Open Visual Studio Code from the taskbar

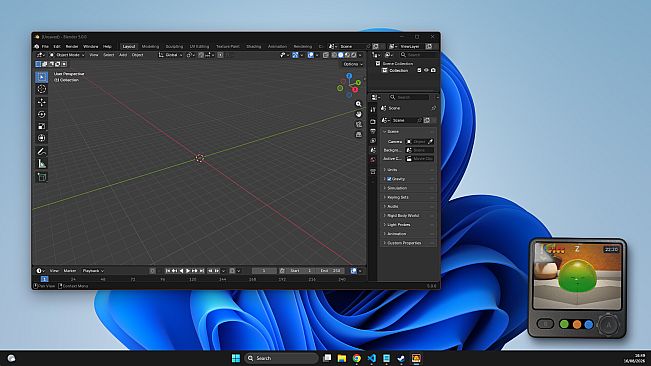click(x=372, y=358)
